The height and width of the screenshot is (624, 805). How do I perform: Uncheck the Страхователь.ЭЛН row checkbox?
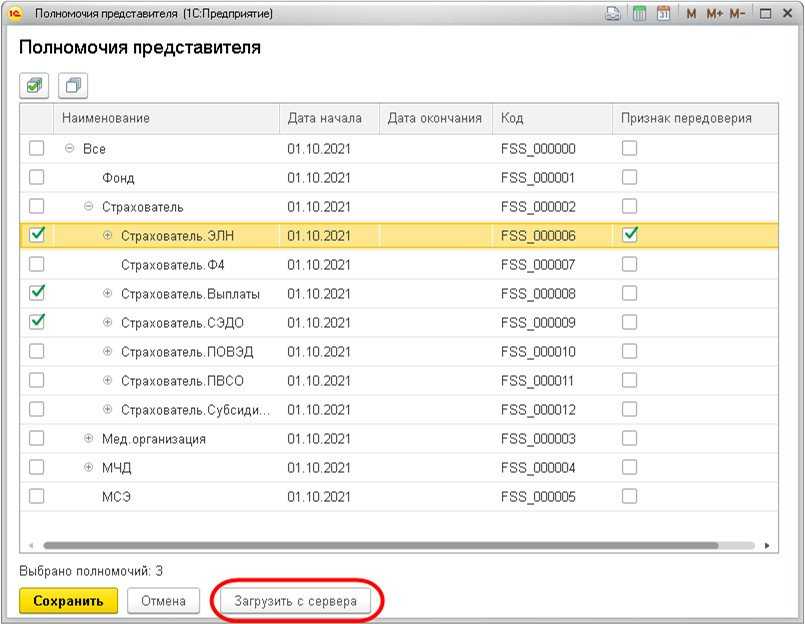[x=37, y=235]
